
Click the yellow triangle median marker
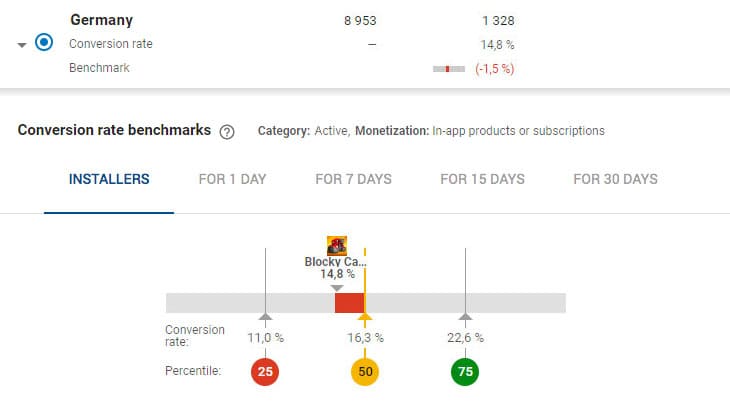[x=365, y=319]
